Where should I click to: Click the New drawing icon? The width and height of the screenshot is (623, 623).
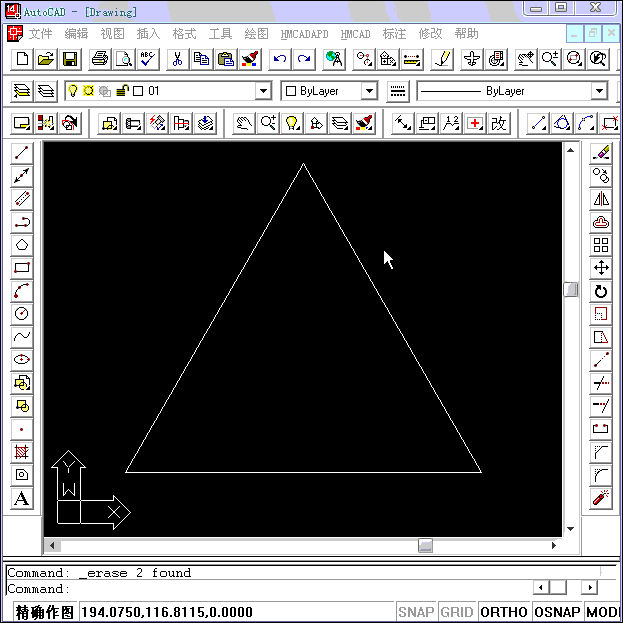coord(22,60)
